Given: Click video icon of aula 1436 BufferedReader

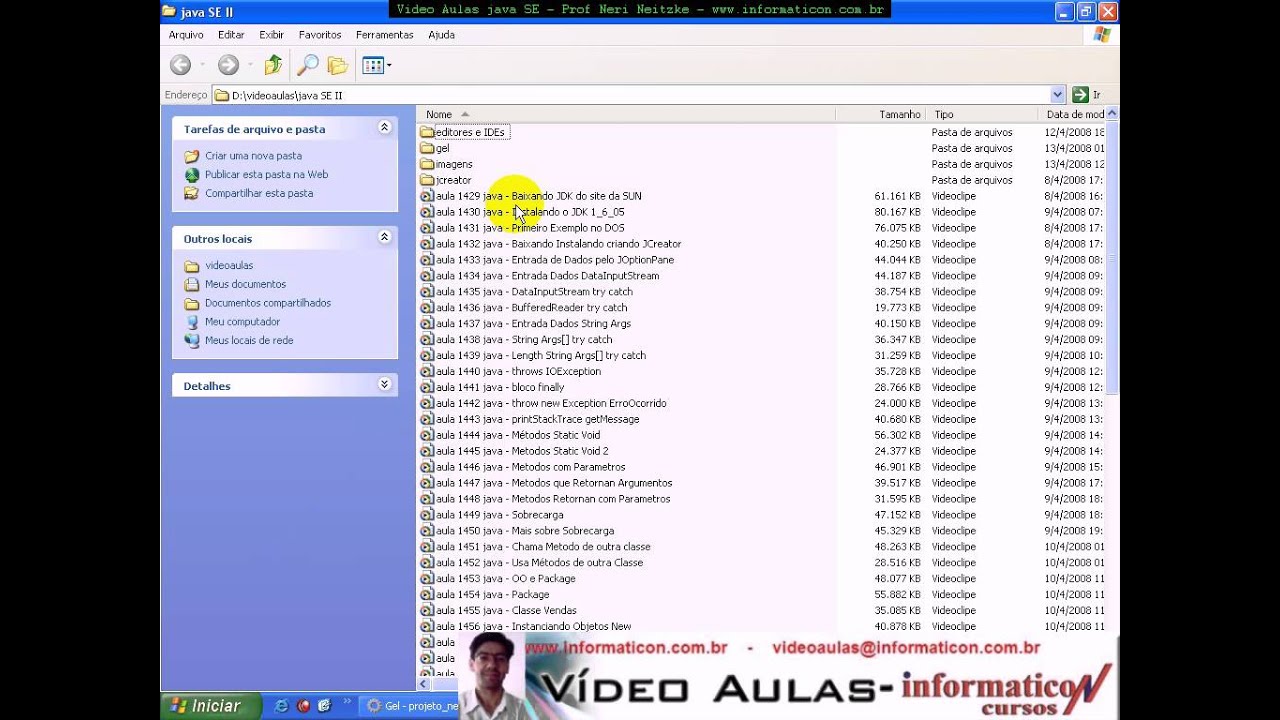Looking at the screenshot, I should [427, 308].
